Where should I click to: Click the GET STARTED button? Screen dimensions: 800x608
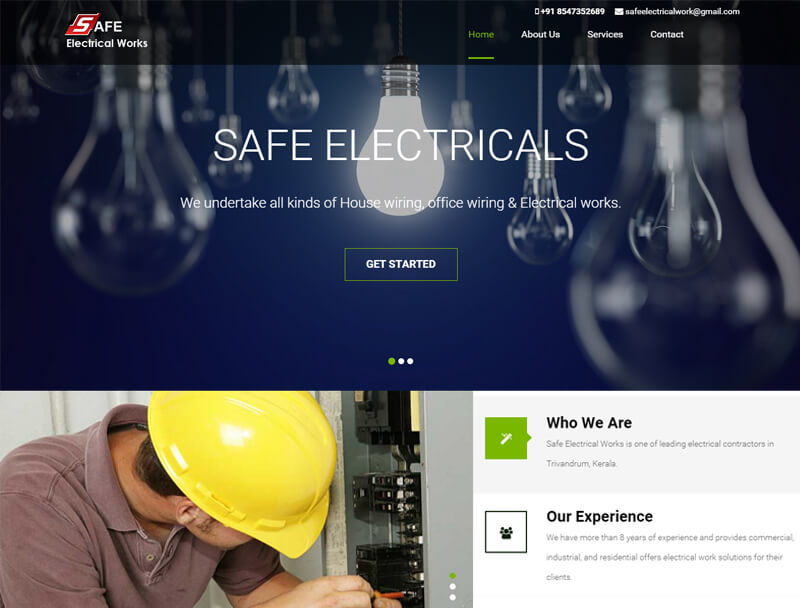401,264
